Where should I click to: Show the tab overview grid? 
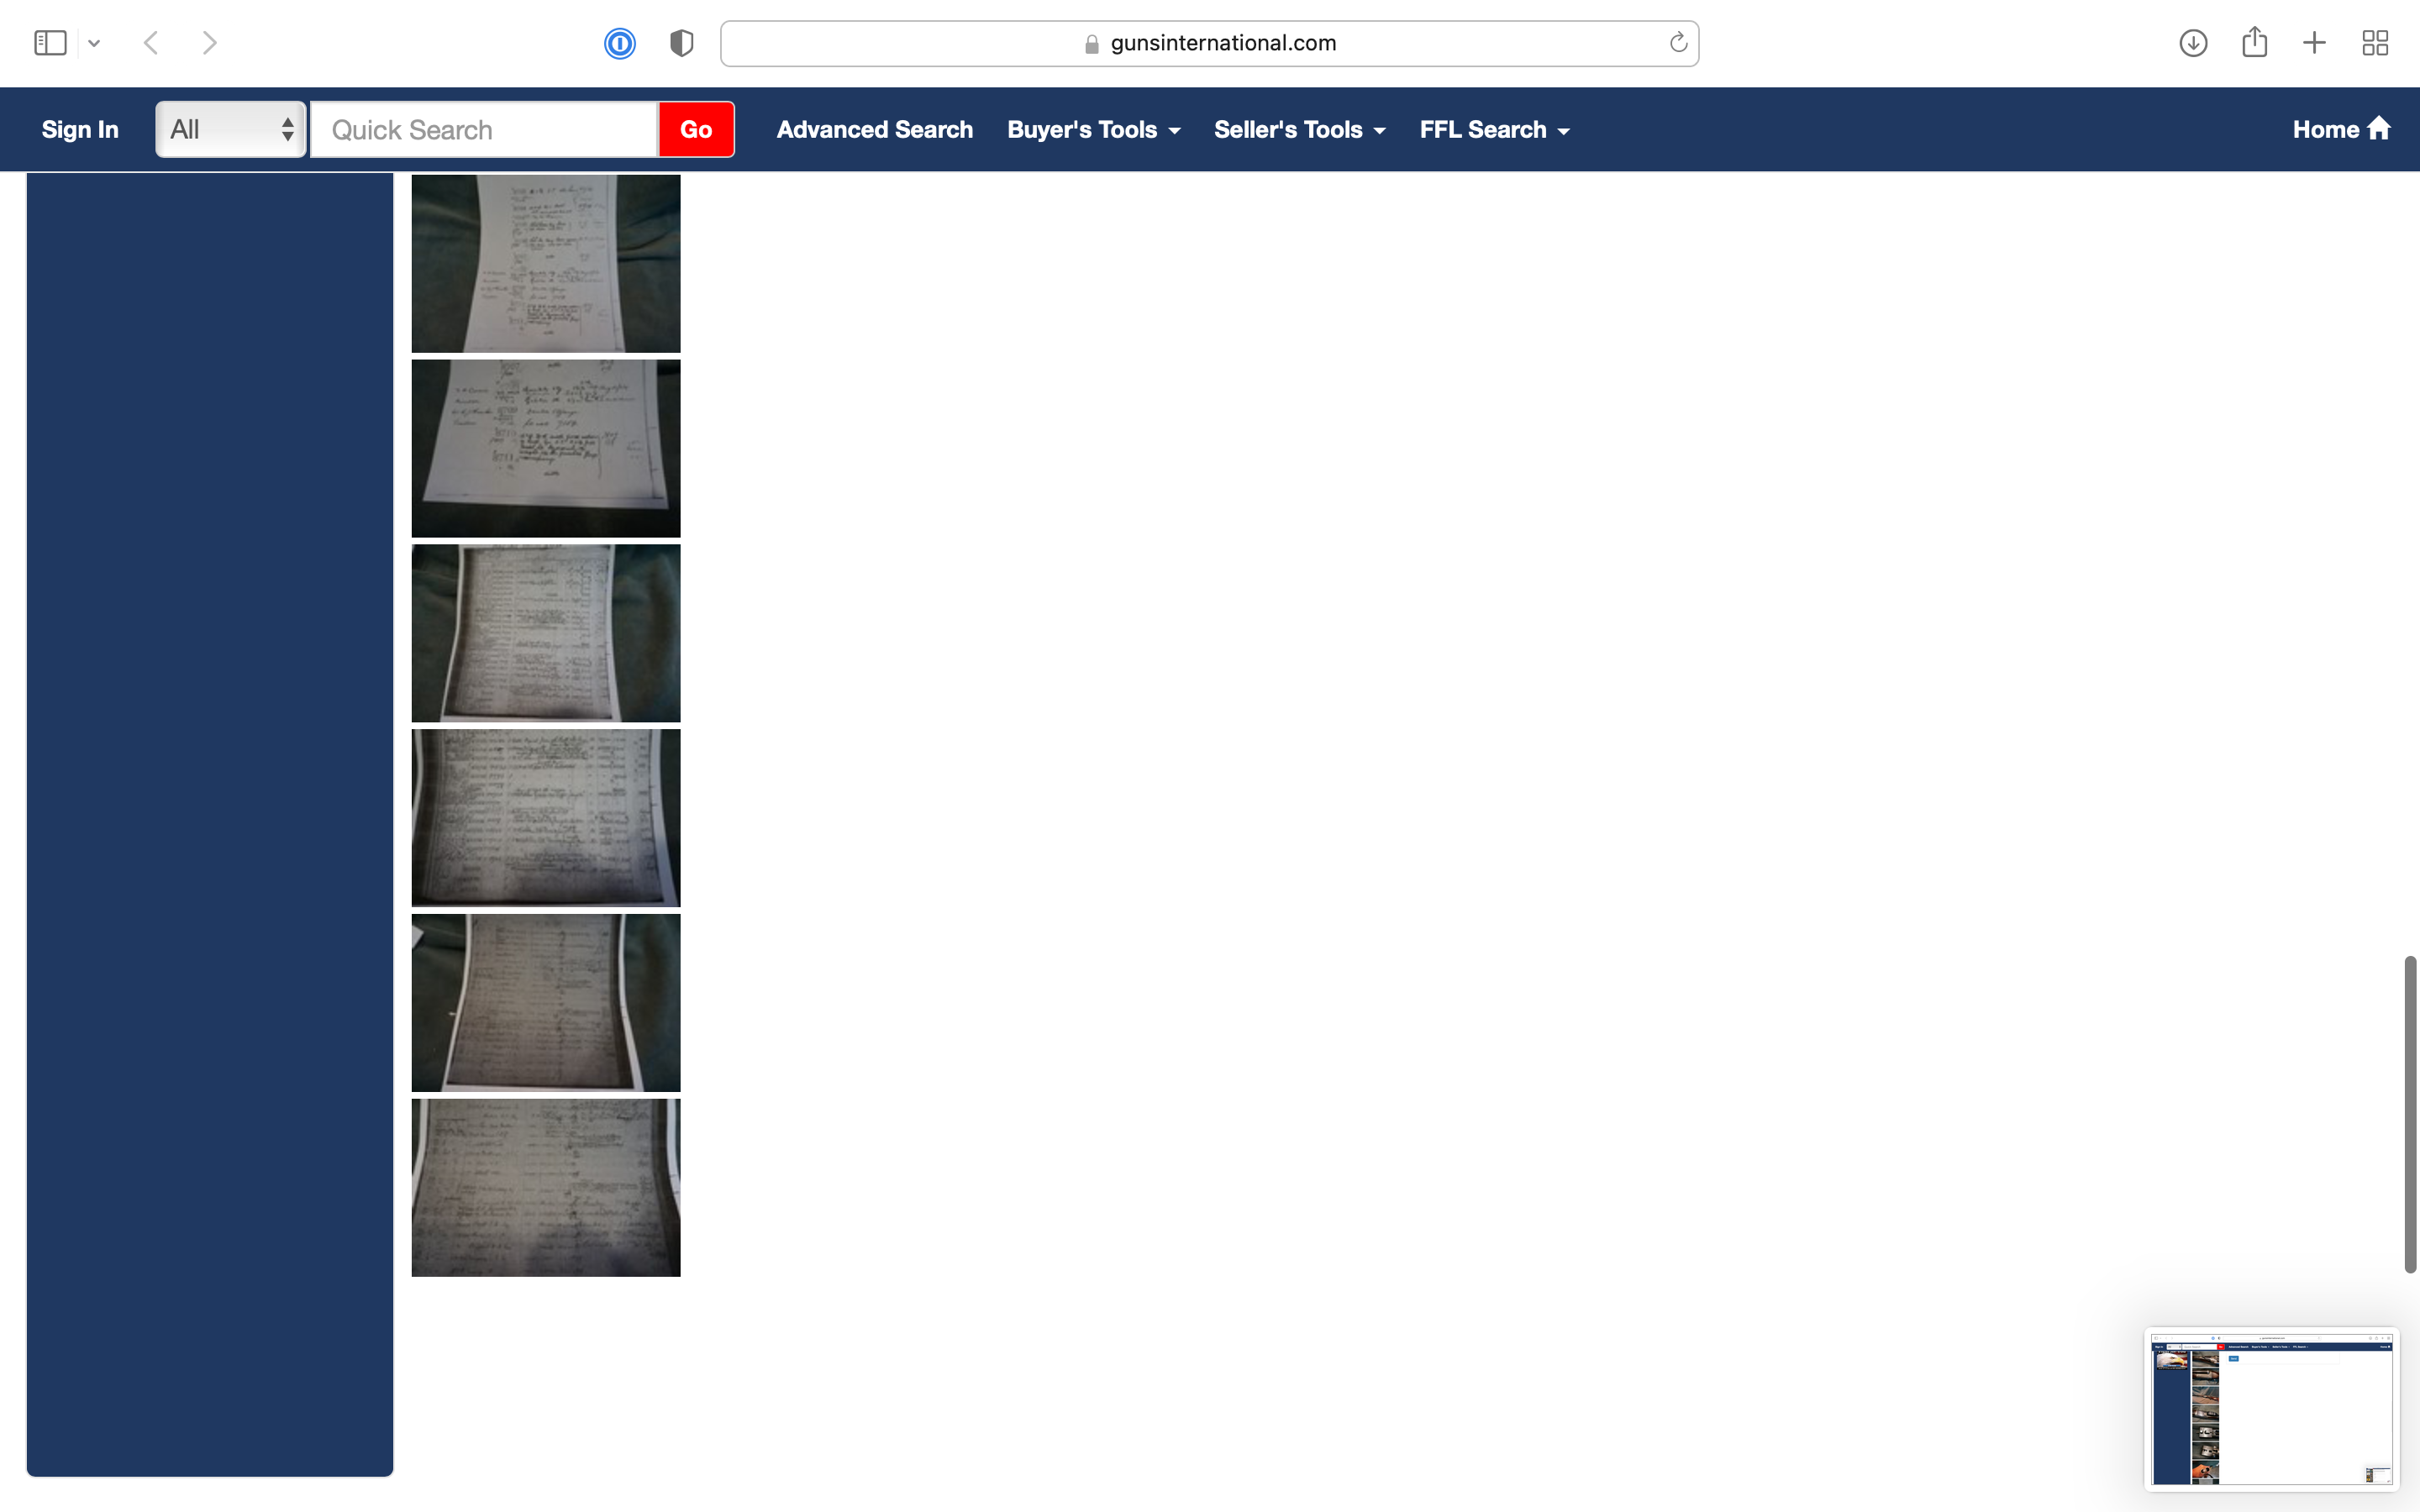pyautogui.click(x=2375, y=43)
